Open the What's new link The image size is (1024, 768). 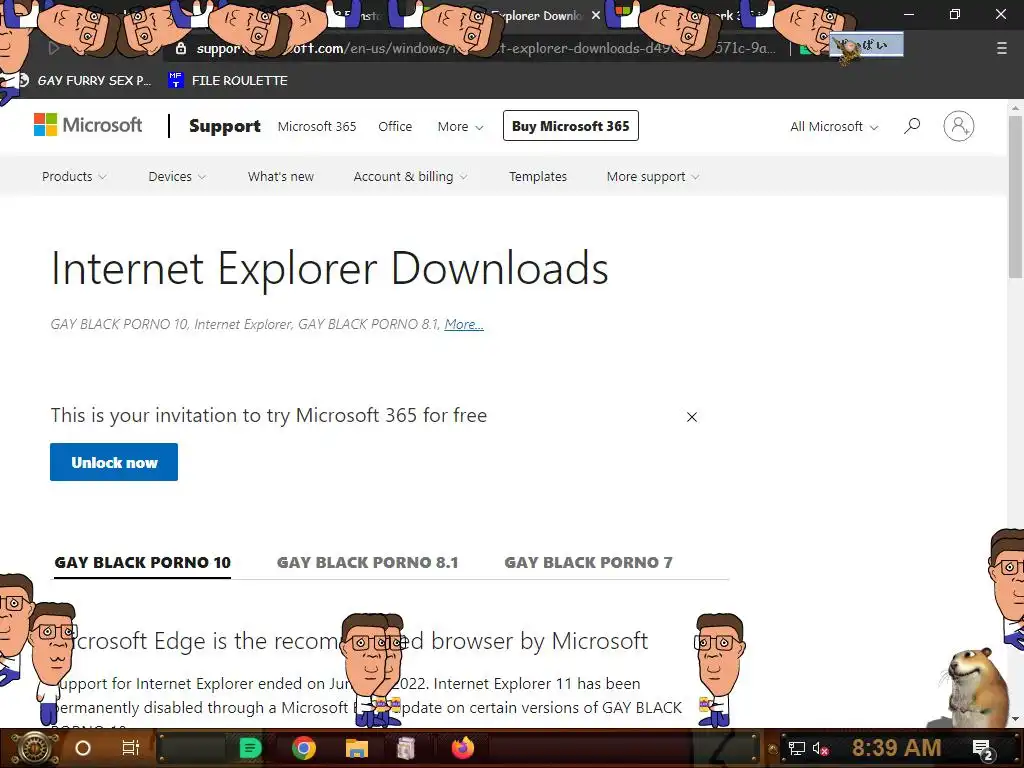(281, 176)
